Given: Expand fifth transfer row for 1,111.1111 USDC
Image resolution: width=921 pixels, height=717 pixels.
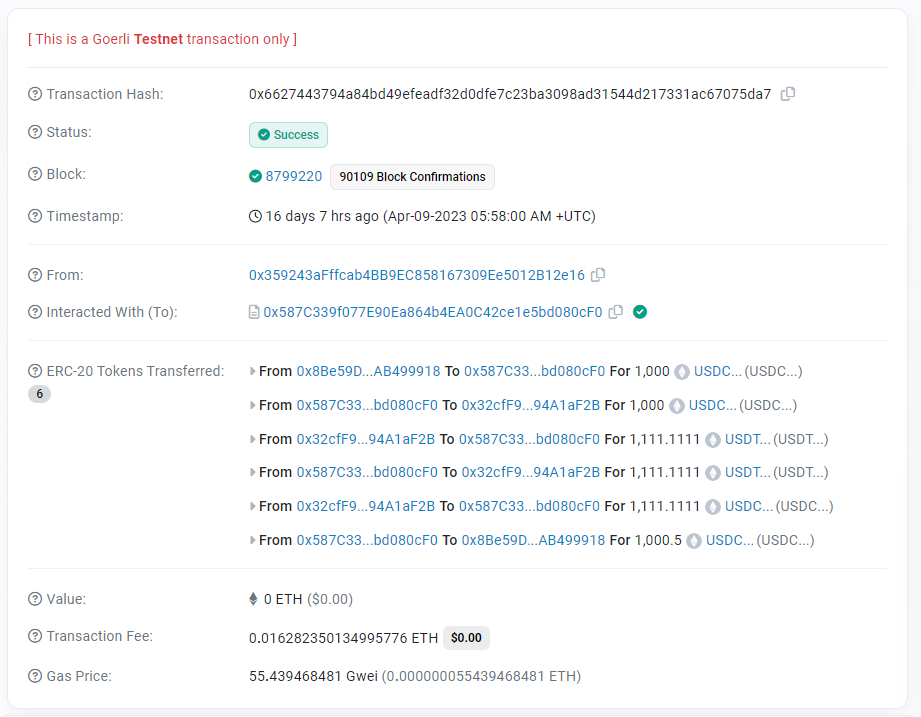Looking at the screenshot, I should click(x=253, y=506).
